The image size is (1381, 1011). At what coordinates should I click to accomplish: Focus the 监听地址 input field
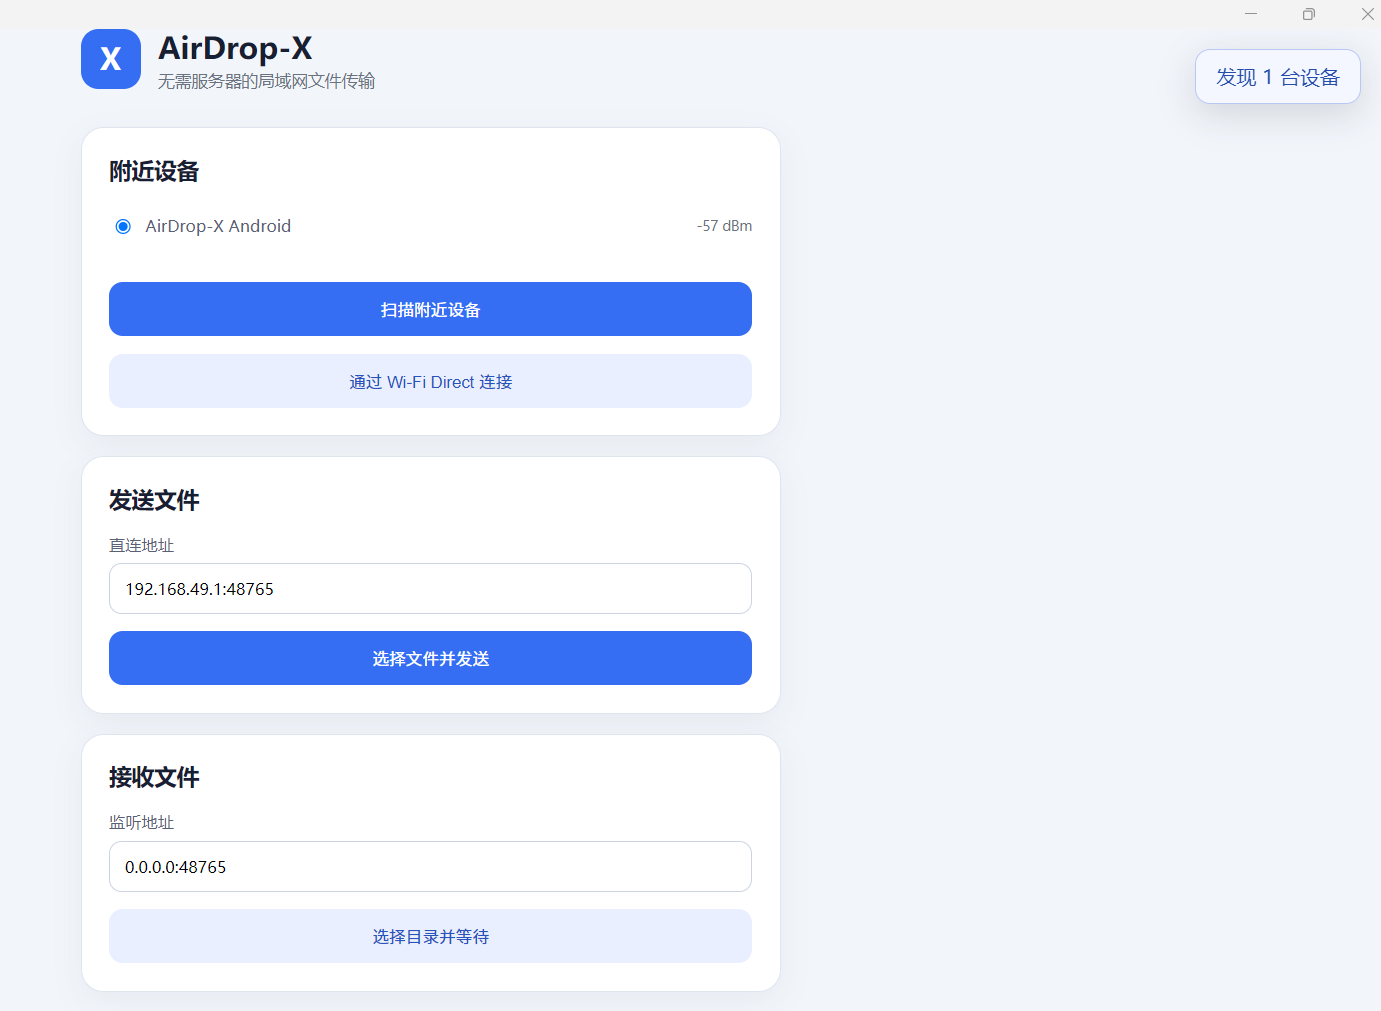pyautogui.click(x=430, y=866)
